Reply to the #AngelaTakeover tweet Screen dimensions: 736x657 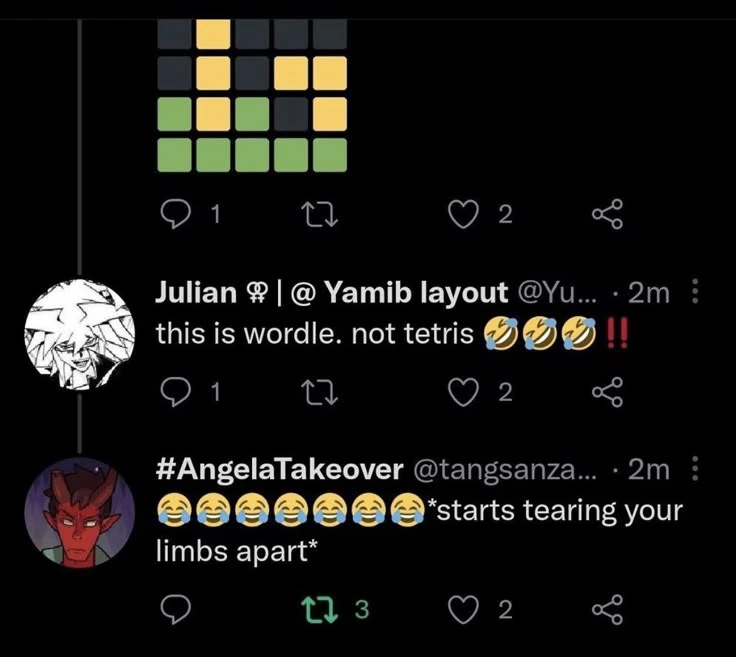coord(176,609)
